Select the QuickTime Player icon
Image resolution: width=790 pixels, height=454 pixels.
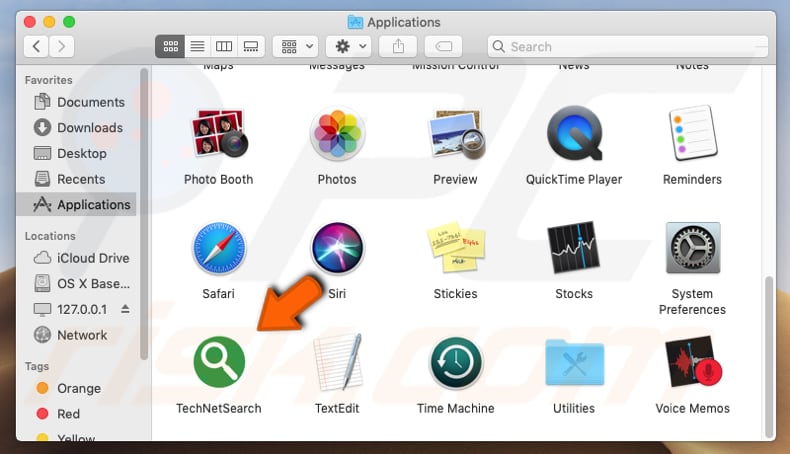click(x=574, y=133)
